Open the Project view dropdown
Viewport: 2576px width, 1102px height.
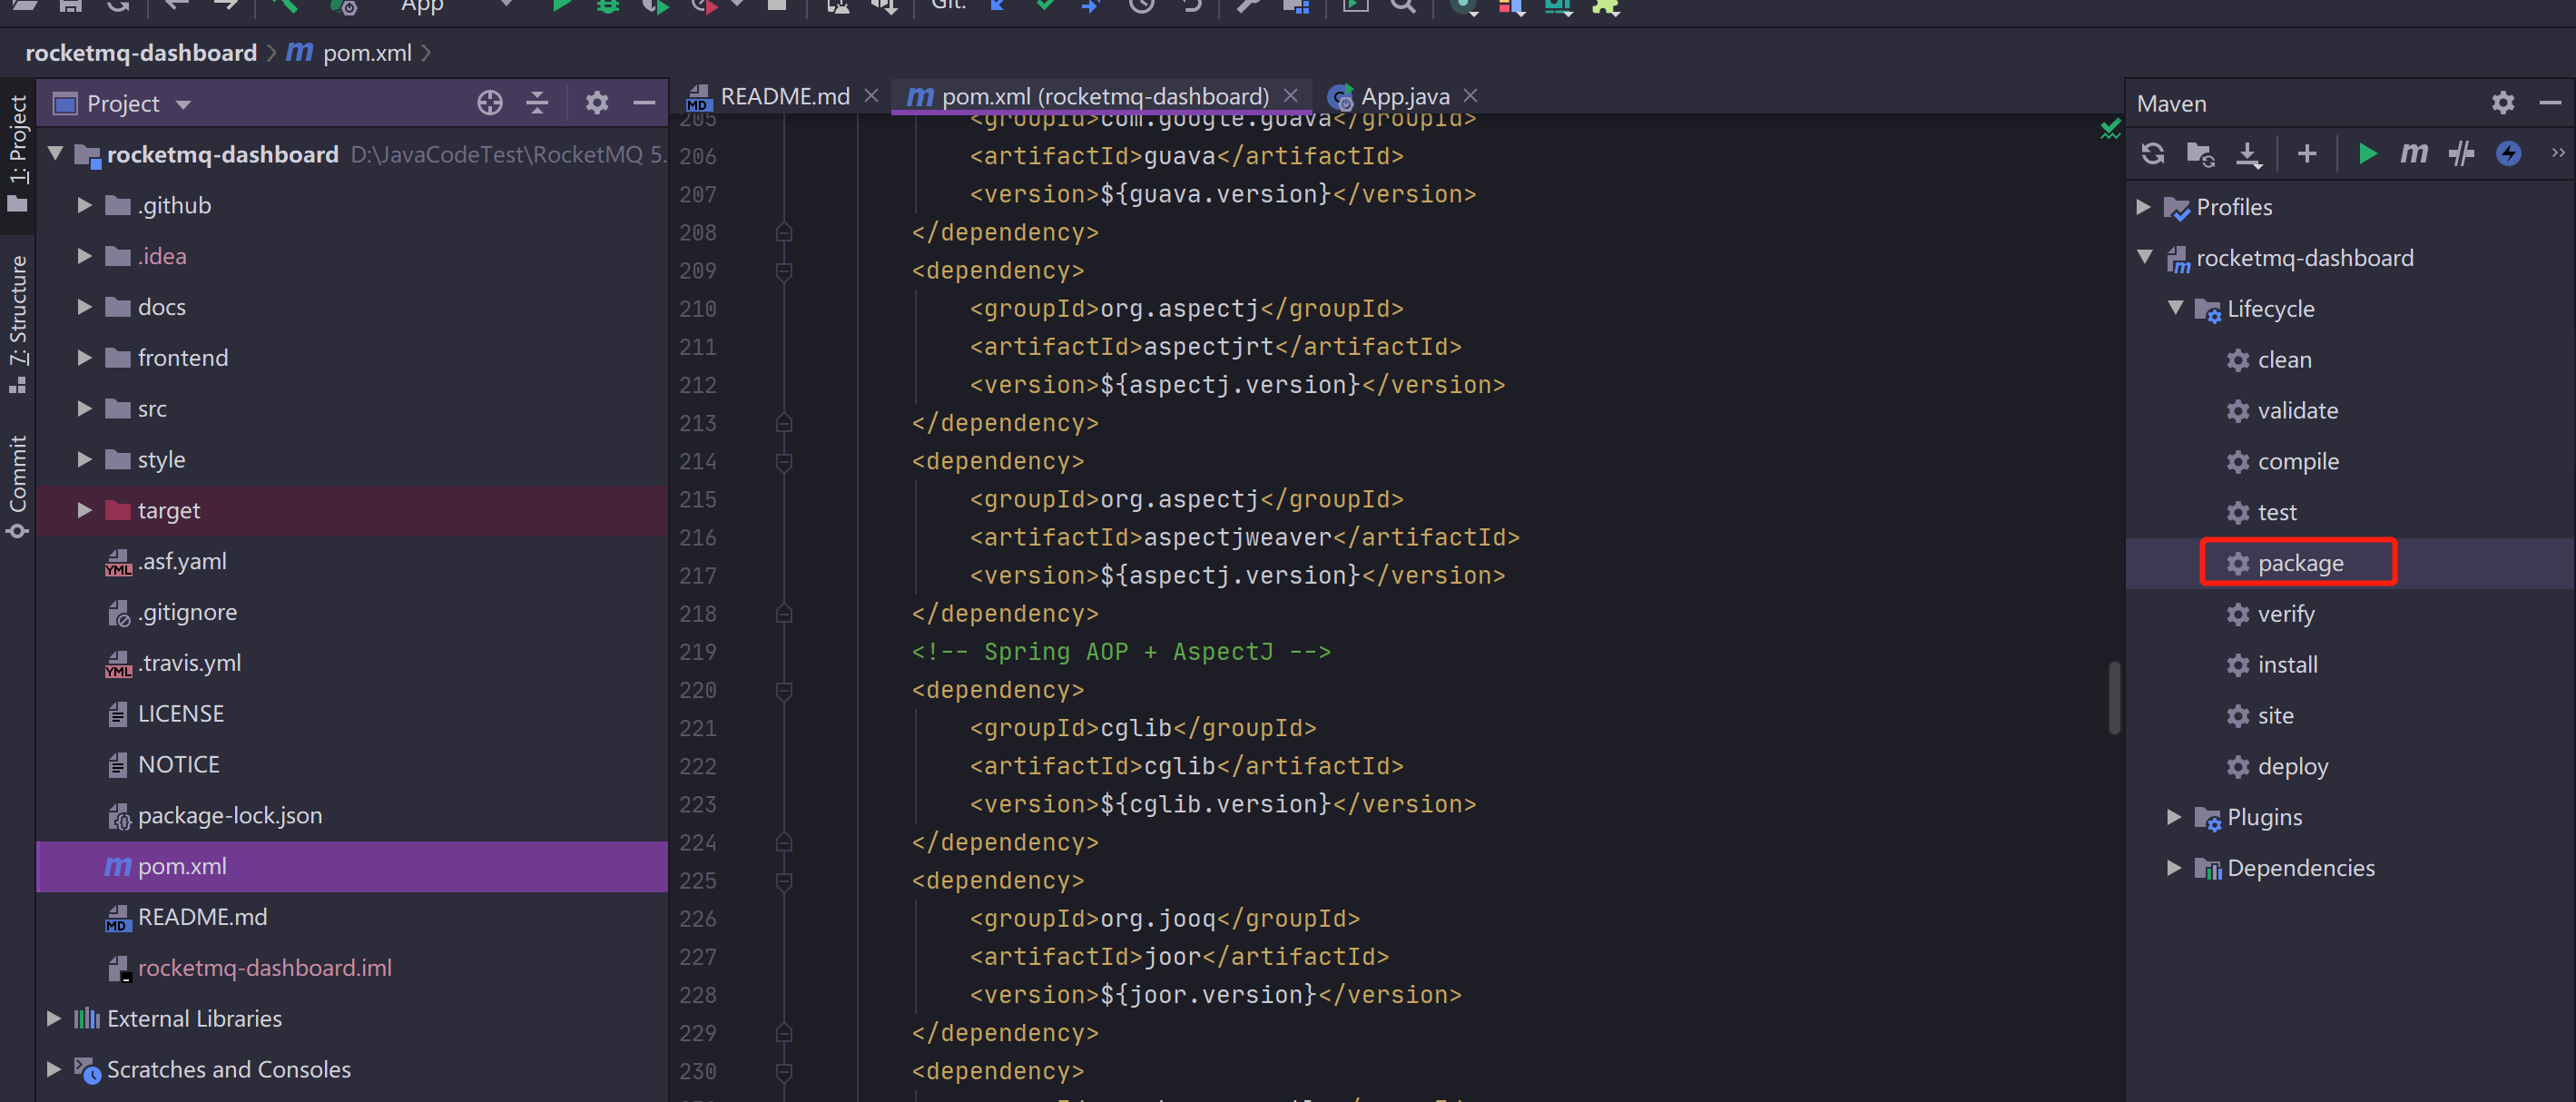[183, 104]
